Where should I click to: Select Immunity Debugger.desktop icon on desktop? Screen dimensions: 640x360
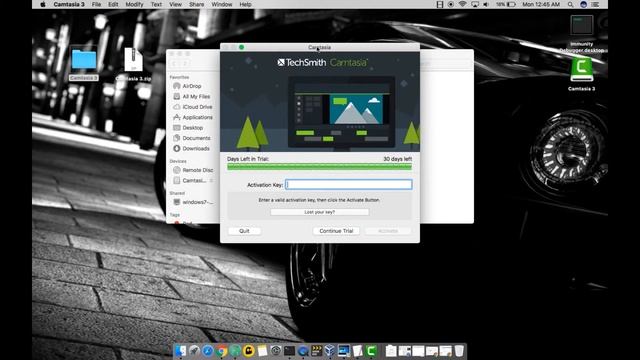click(x=582, y=34)
